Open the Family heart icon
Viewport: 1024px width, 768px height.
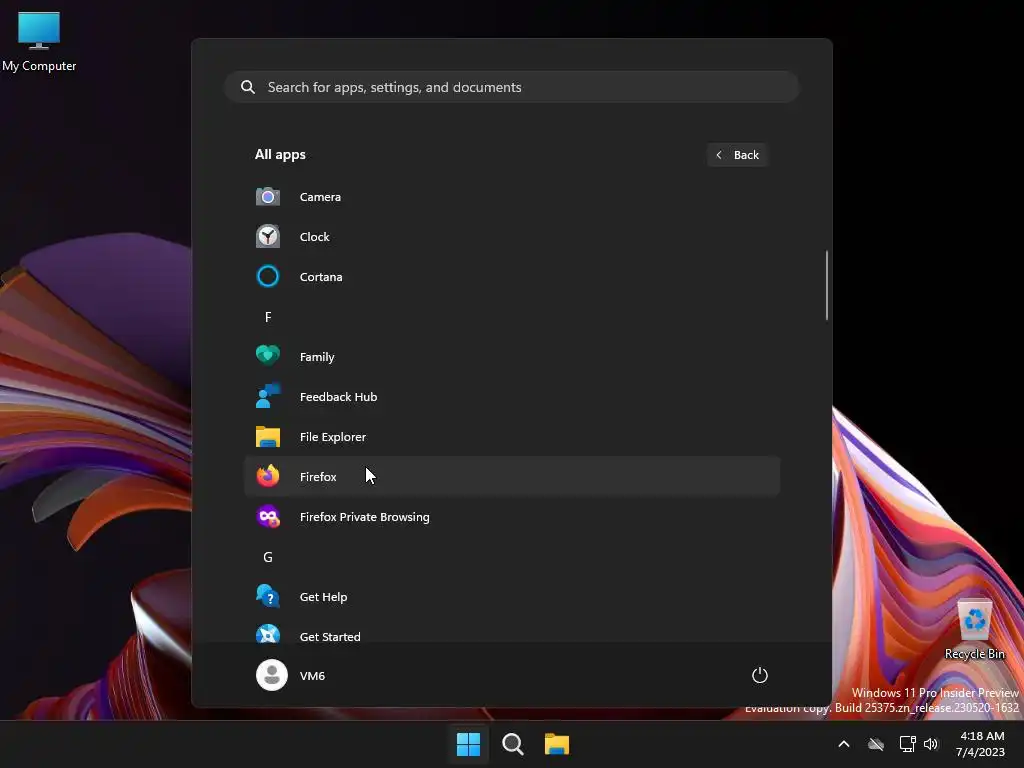[x=268, y=356]
